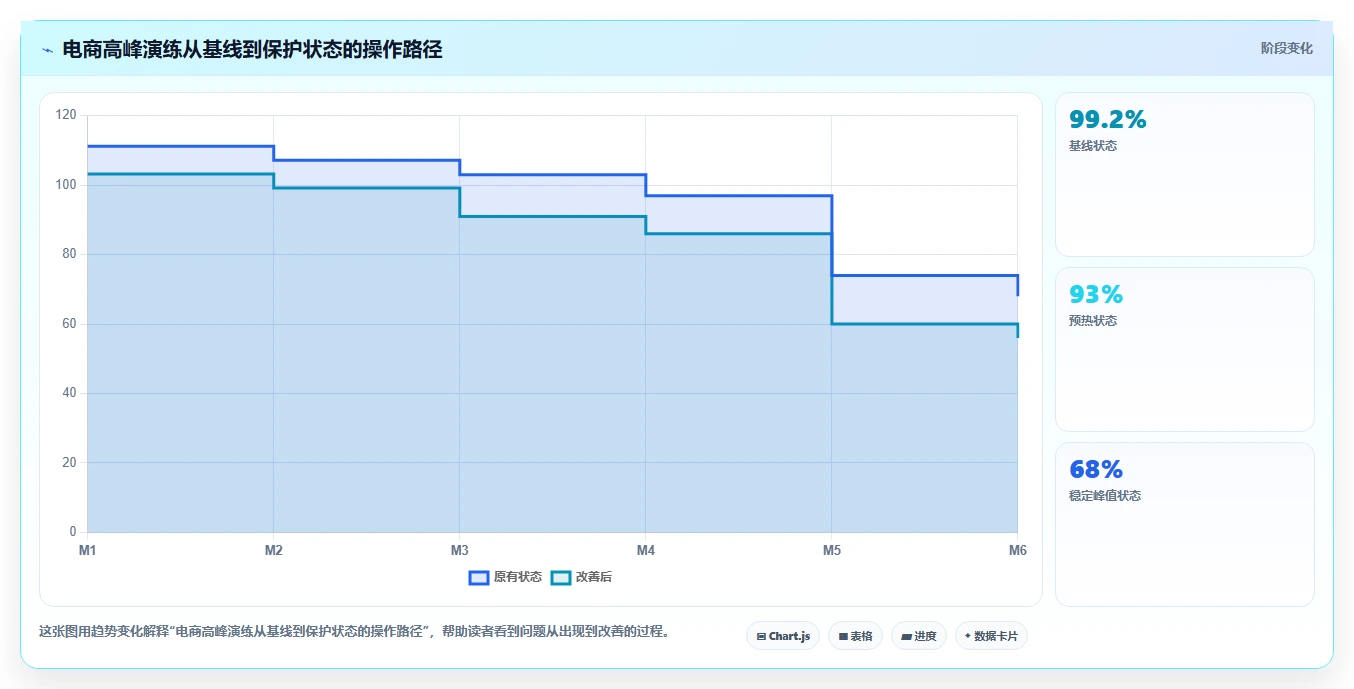The width and height of the screenshot is (1354, 689).
Task: Click the 表格 tag
Action: [x=855, y=636]
